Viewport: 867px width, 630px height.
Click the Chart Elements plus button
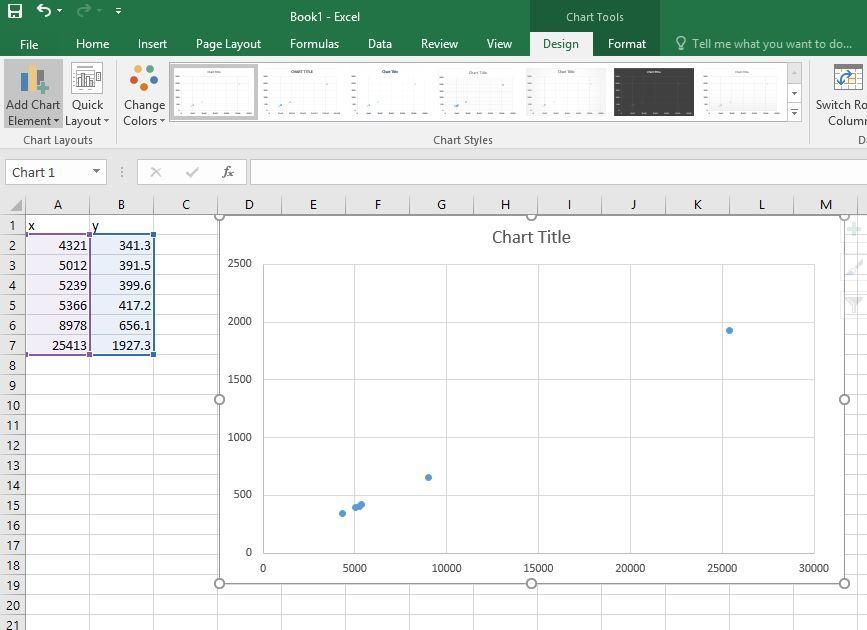[854, 229]
